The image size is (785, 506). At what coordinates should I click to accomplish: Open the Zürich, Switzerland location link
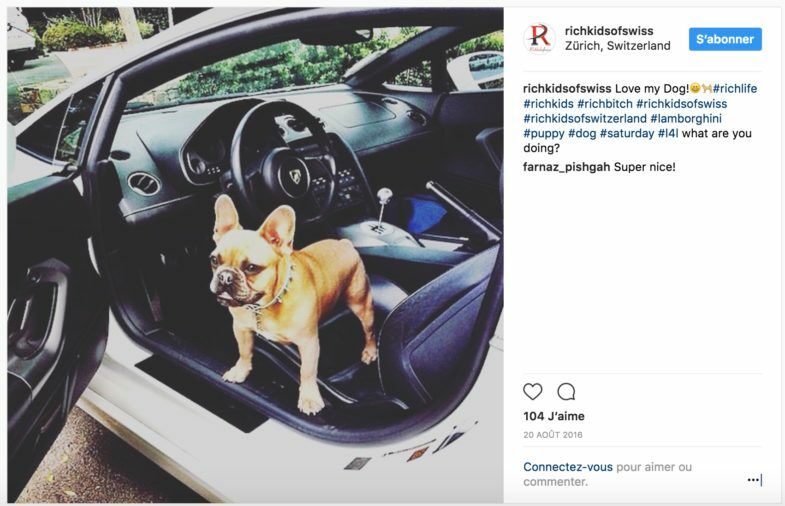[617, 46]
